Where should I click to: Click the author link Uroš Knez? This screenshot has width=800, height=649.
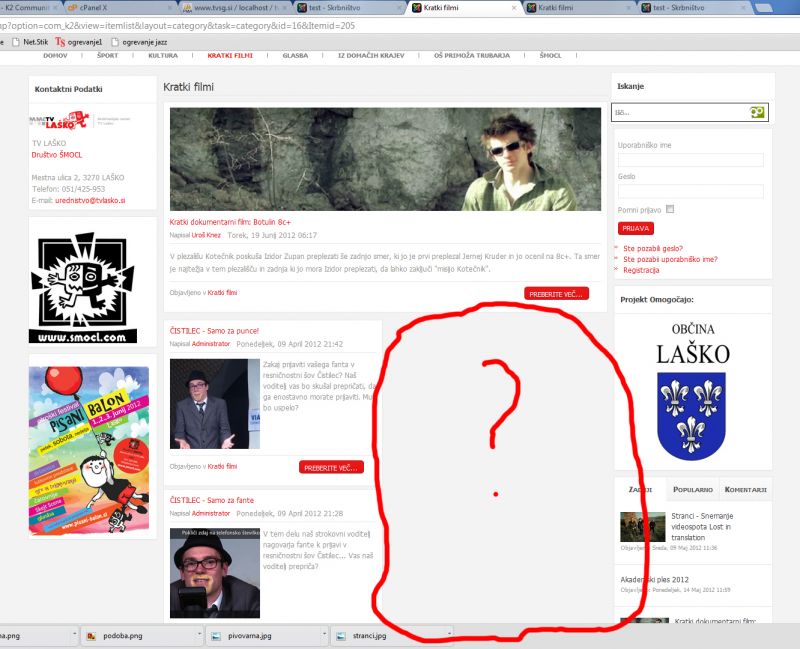click(x=206, y=235)
